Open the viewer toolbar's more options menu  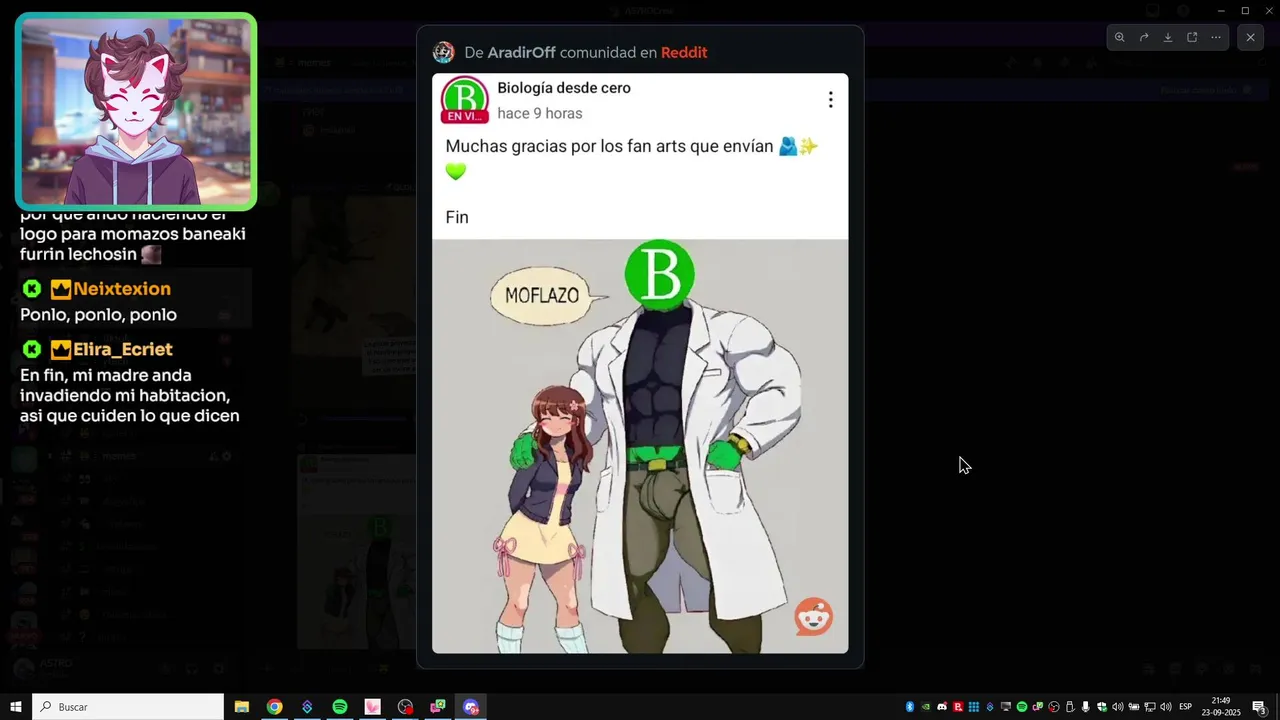click(x=1216, y=37)
